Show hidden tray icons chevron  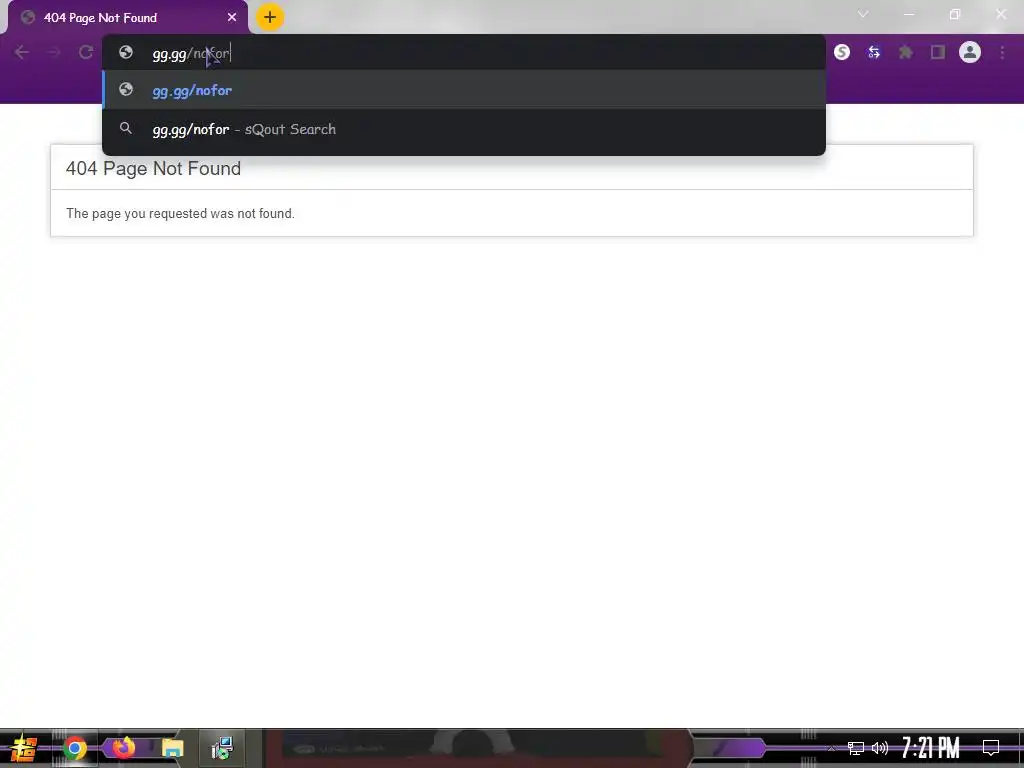pos(831,748)
